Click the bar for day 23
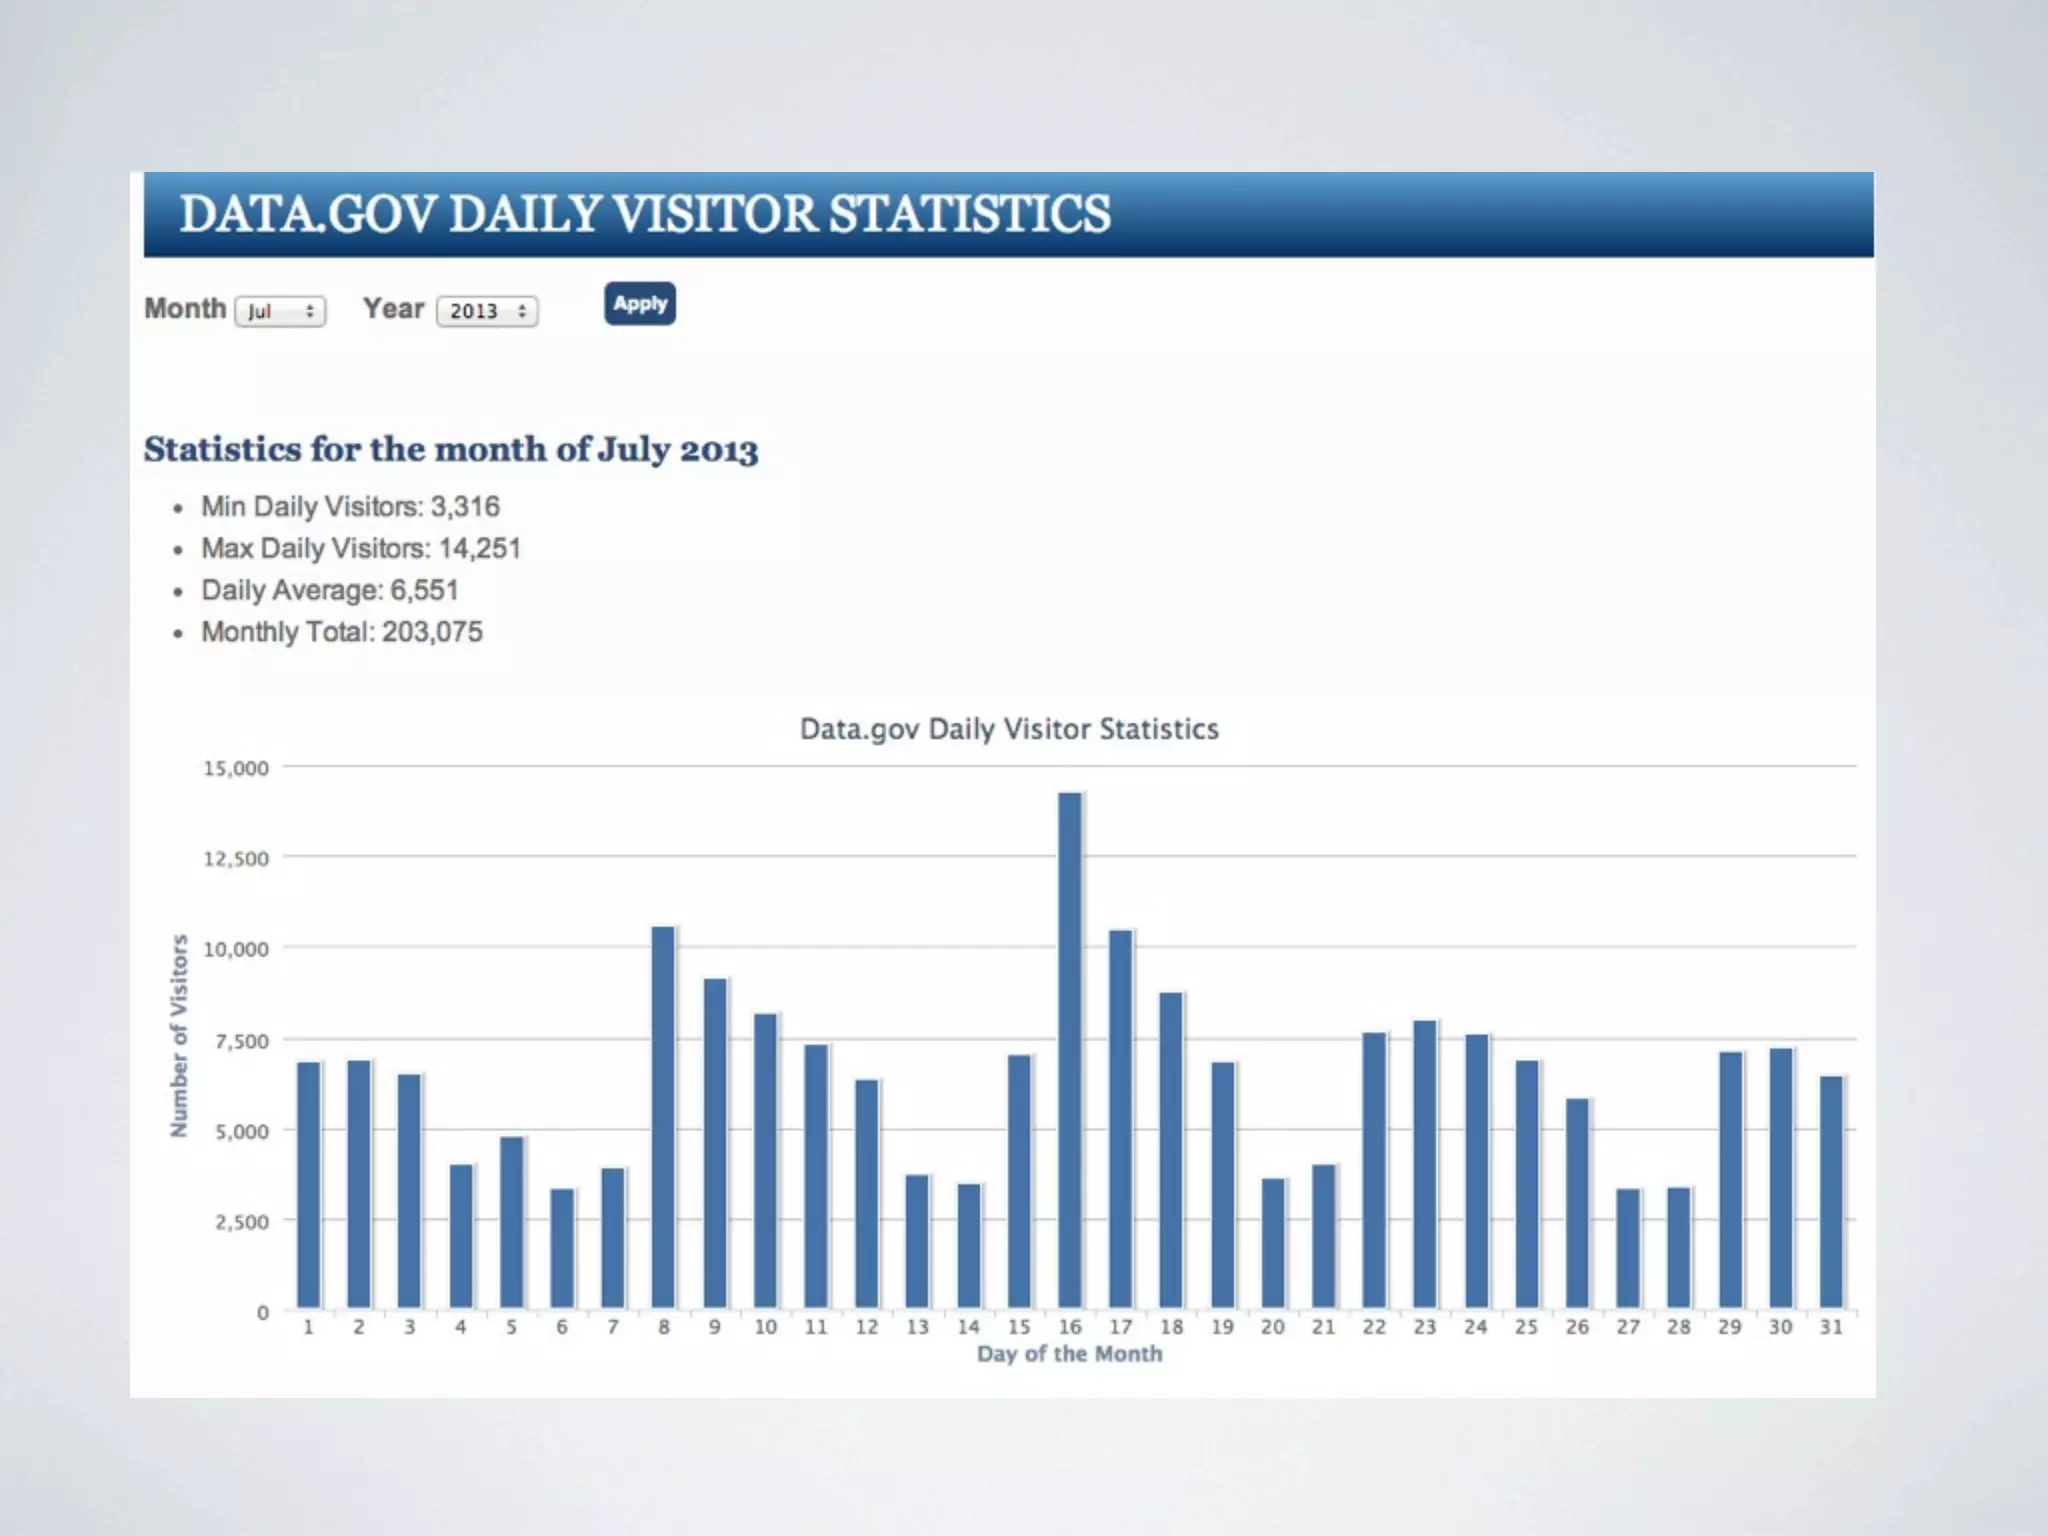 coord(1424,1164)
